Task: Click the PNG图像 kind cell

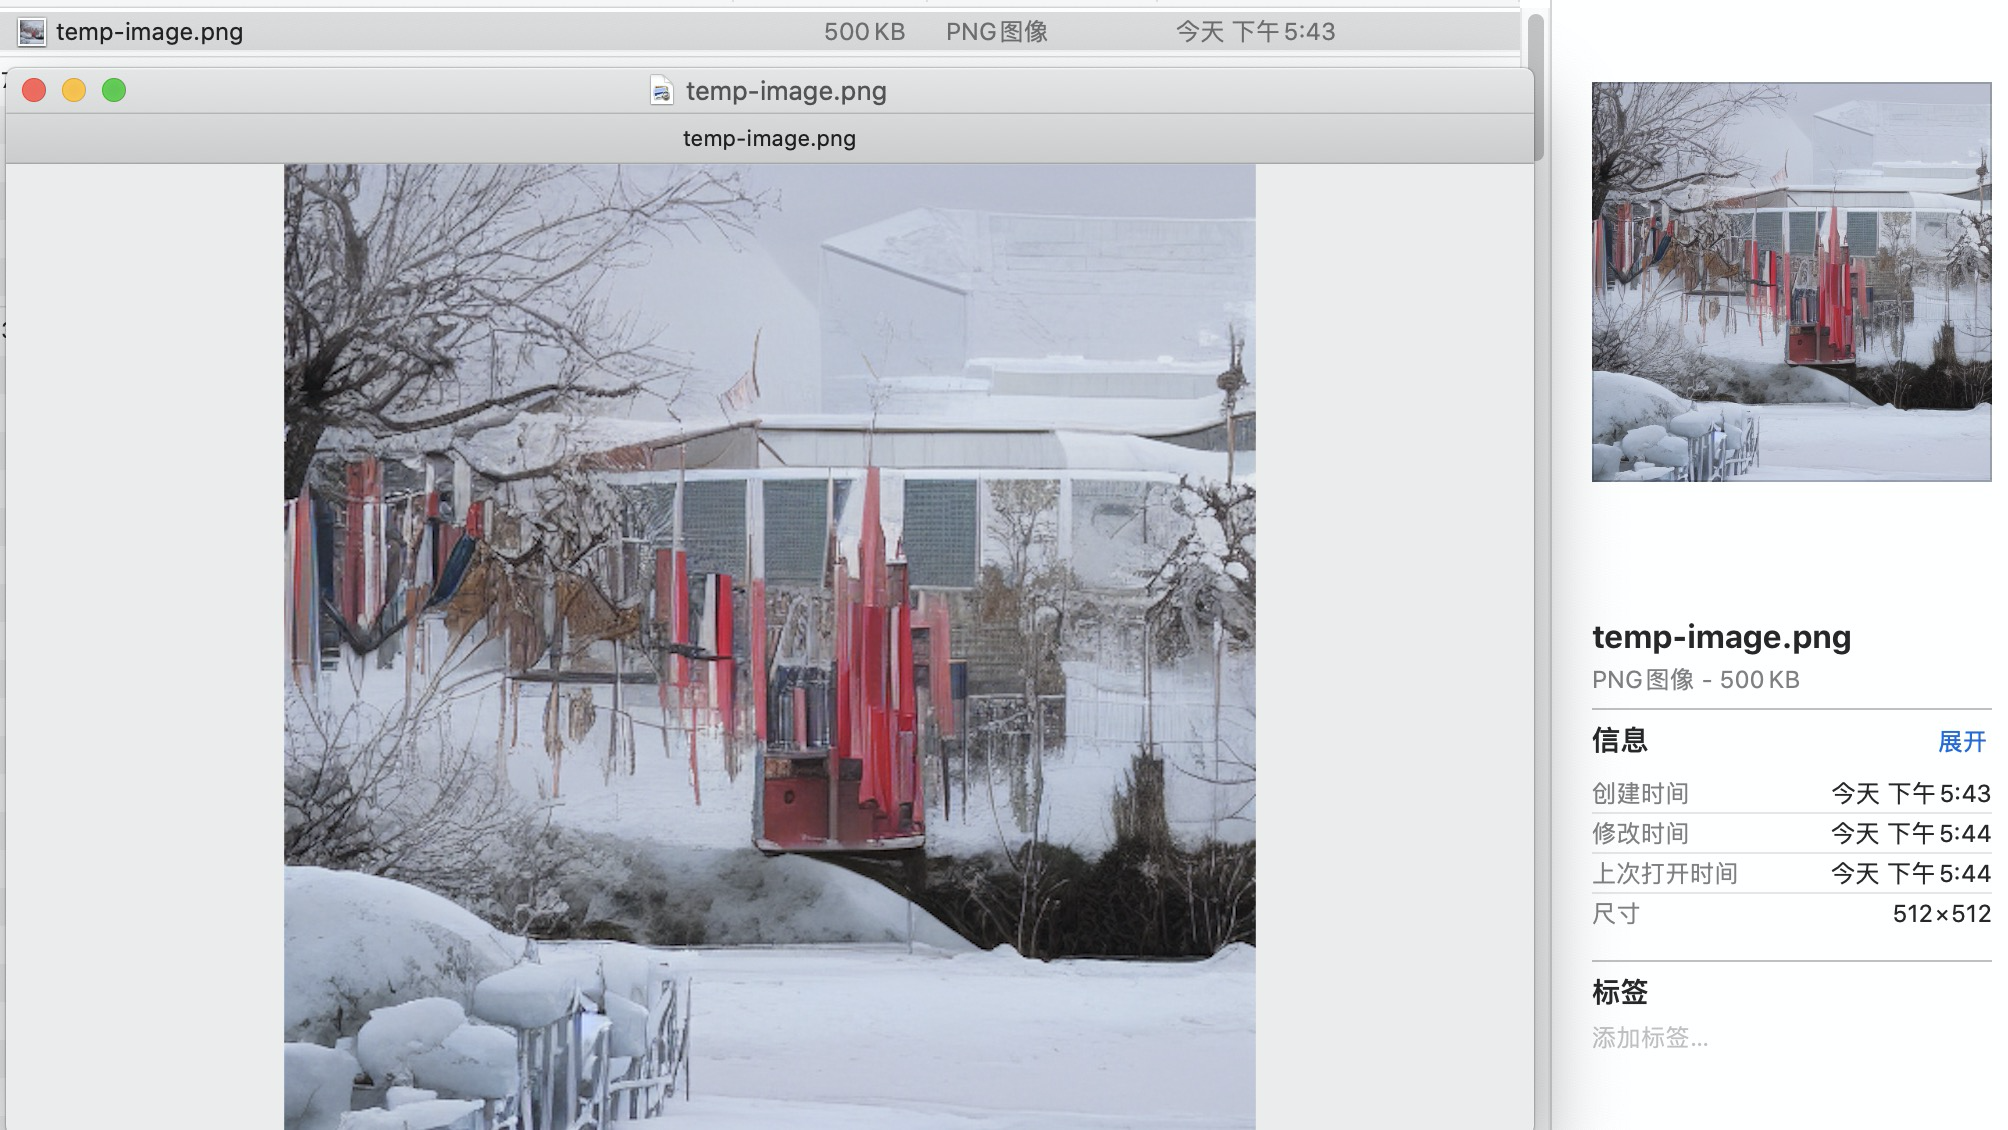Action: click(x=997, y=32)
